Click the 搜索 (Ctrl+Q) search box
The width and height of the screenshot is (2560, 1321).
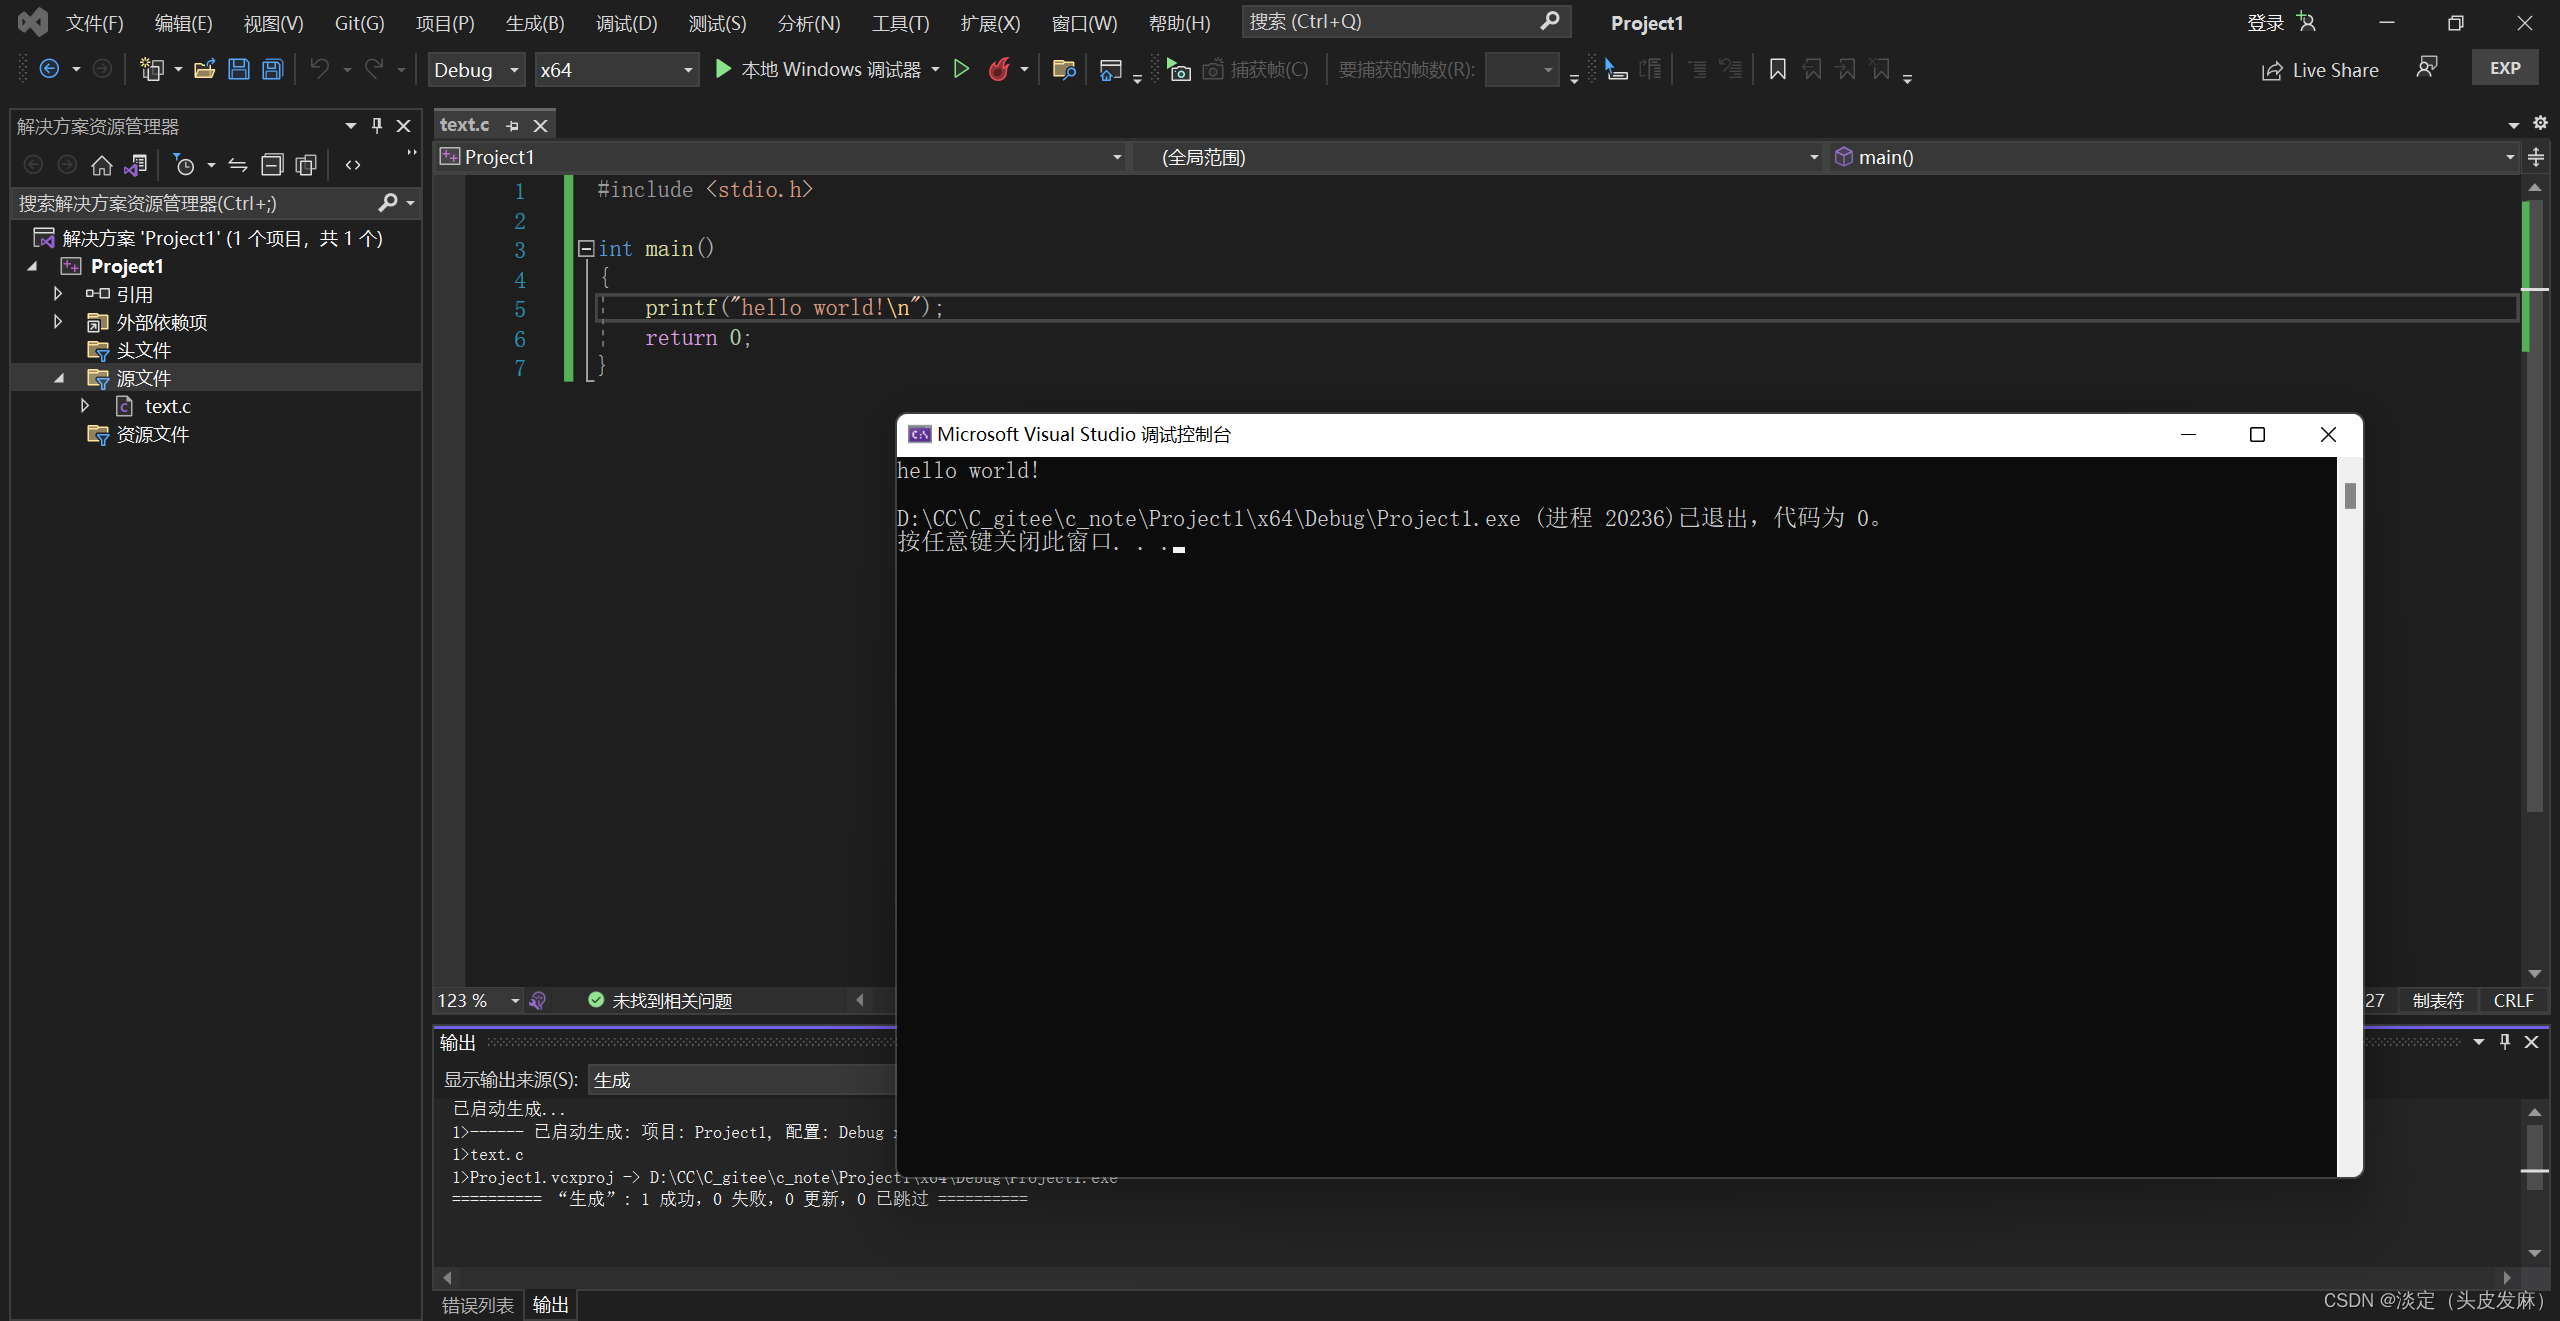[1390, 22]
